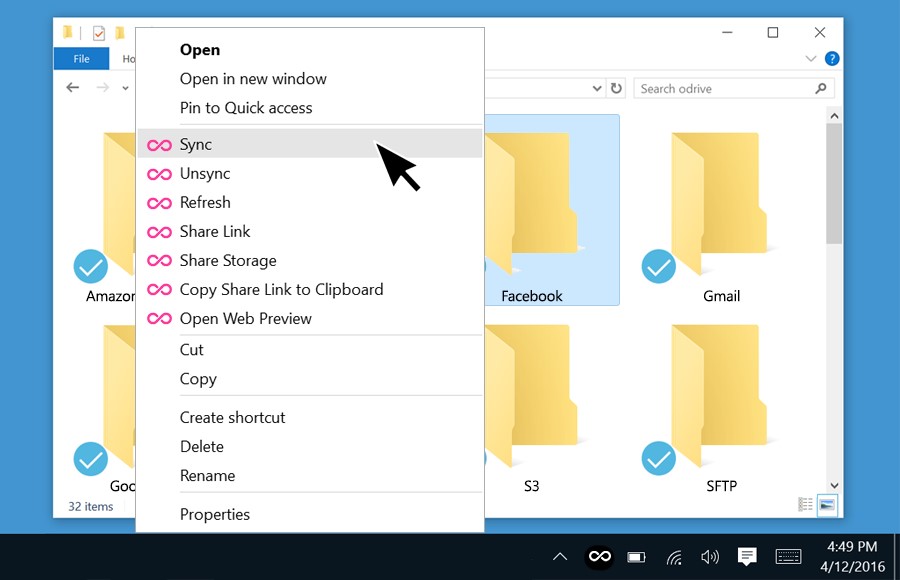Screen dimensions: 900x580
Task: Open the touch keyboard icon in taskbar
Action: [788, 557]
